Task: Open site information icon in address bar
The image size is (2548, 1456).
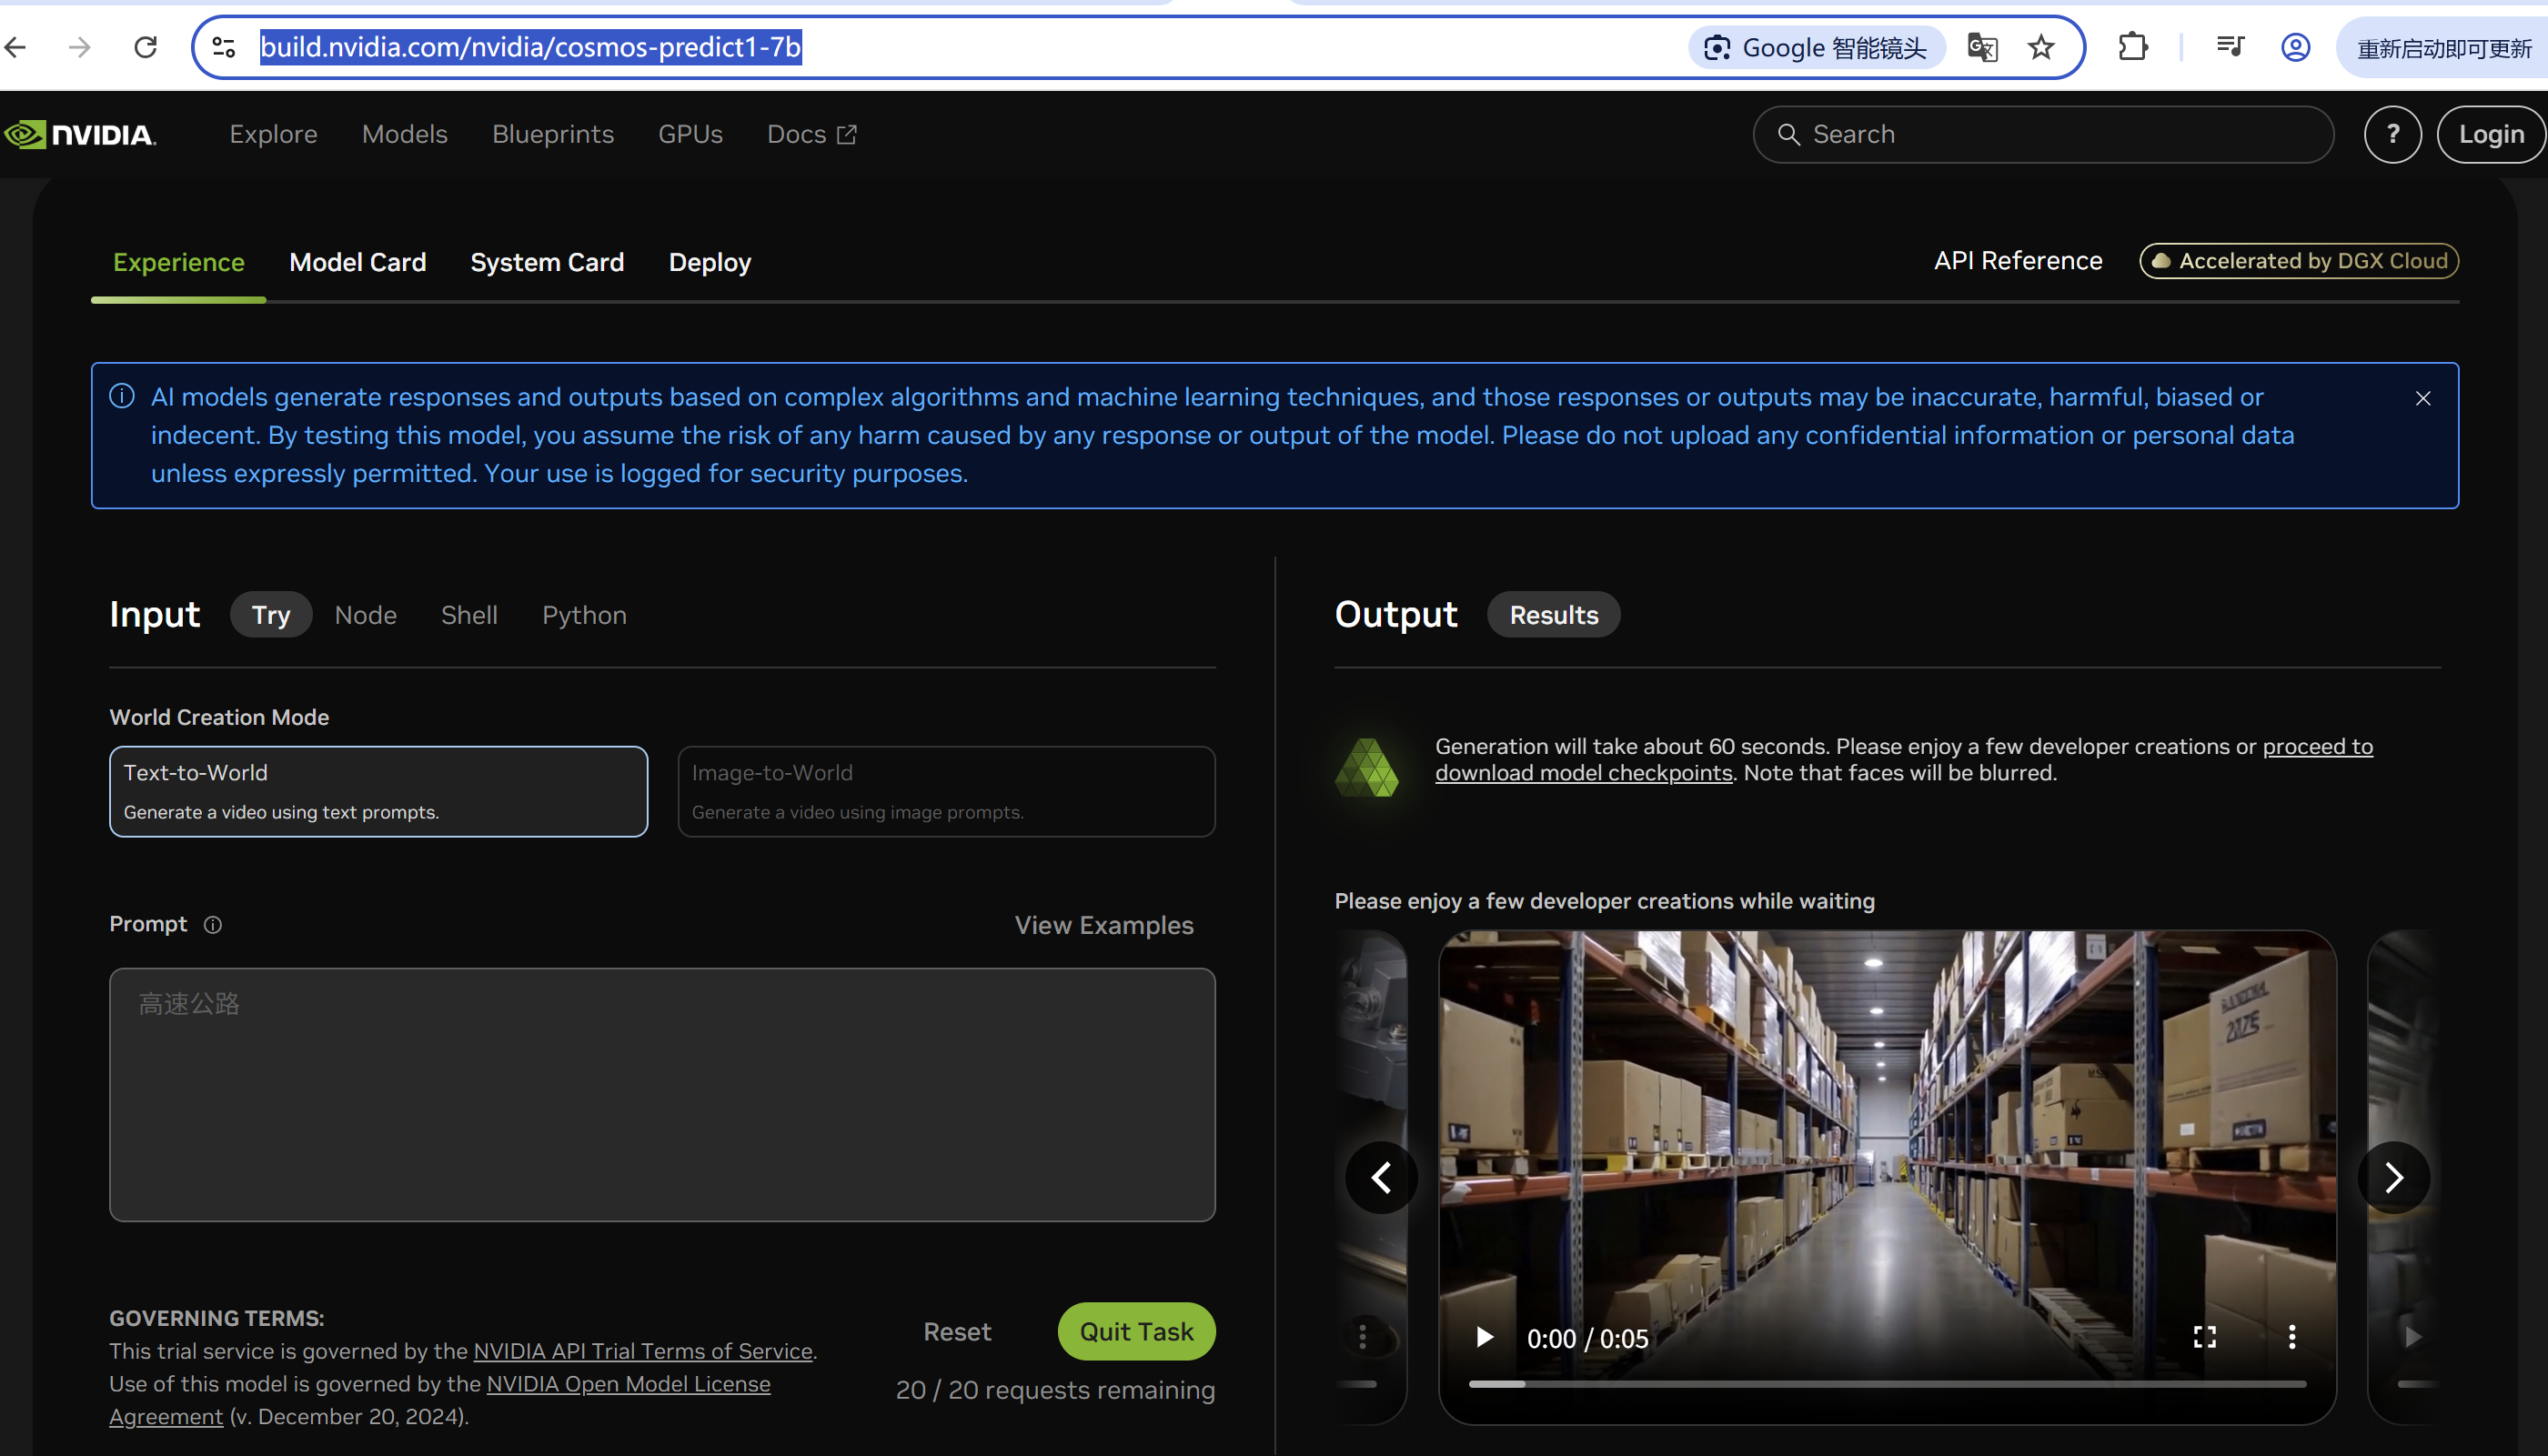Action: point(224,47)
